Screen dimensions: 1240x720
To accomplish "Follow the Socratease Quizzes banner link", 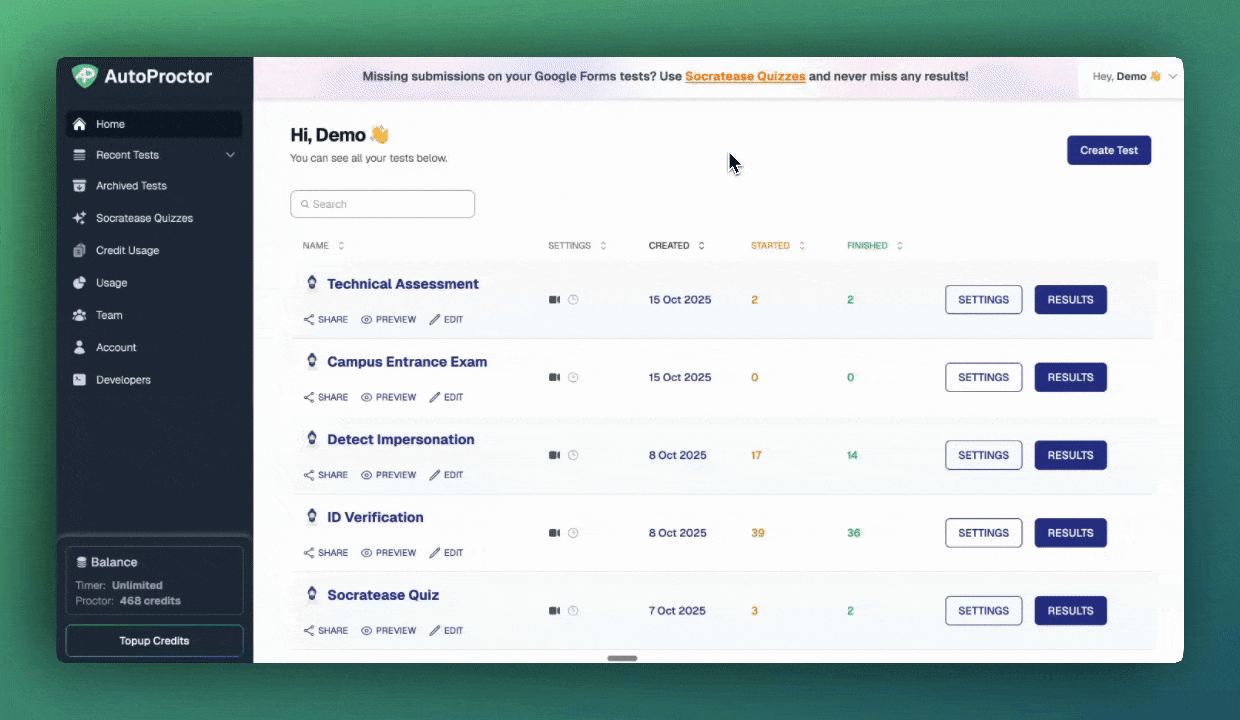I will (x=745, y=76).
